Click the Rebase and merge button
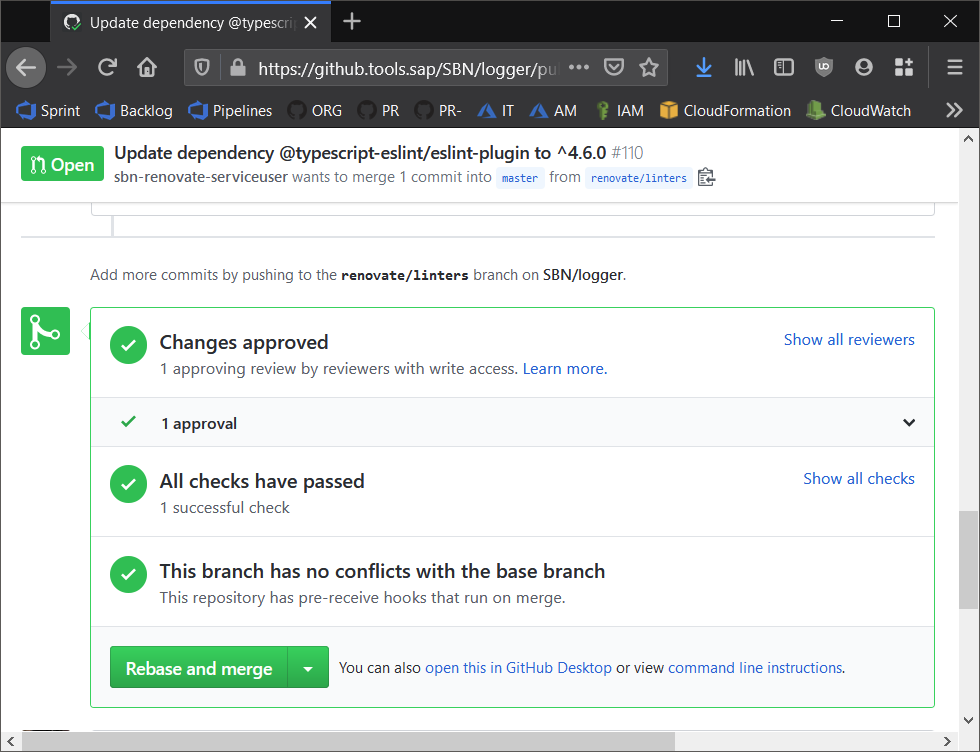The height and width of the screenshot is (752, 980). [198, 667]
